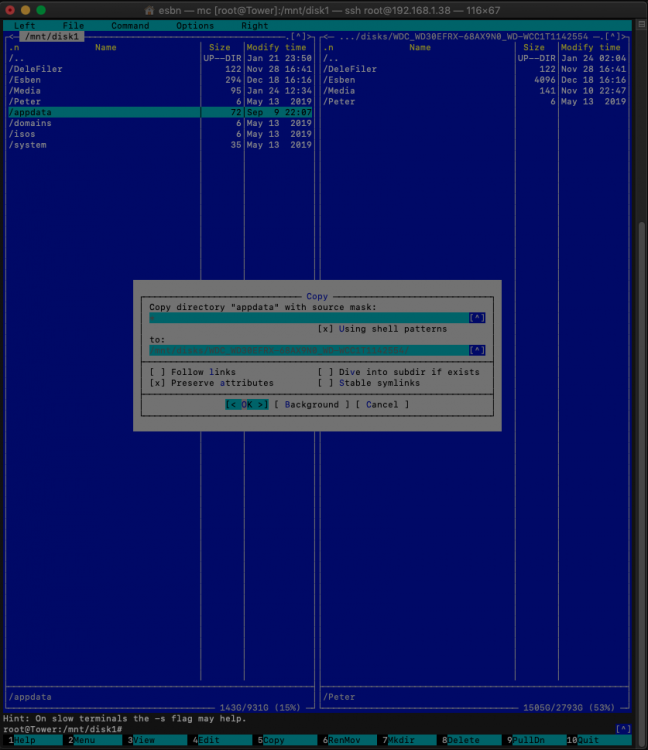The image size is (648, 750).
Task: Confirm copy with the OK button
Action: pyautogui.click(x=247, y=405)
